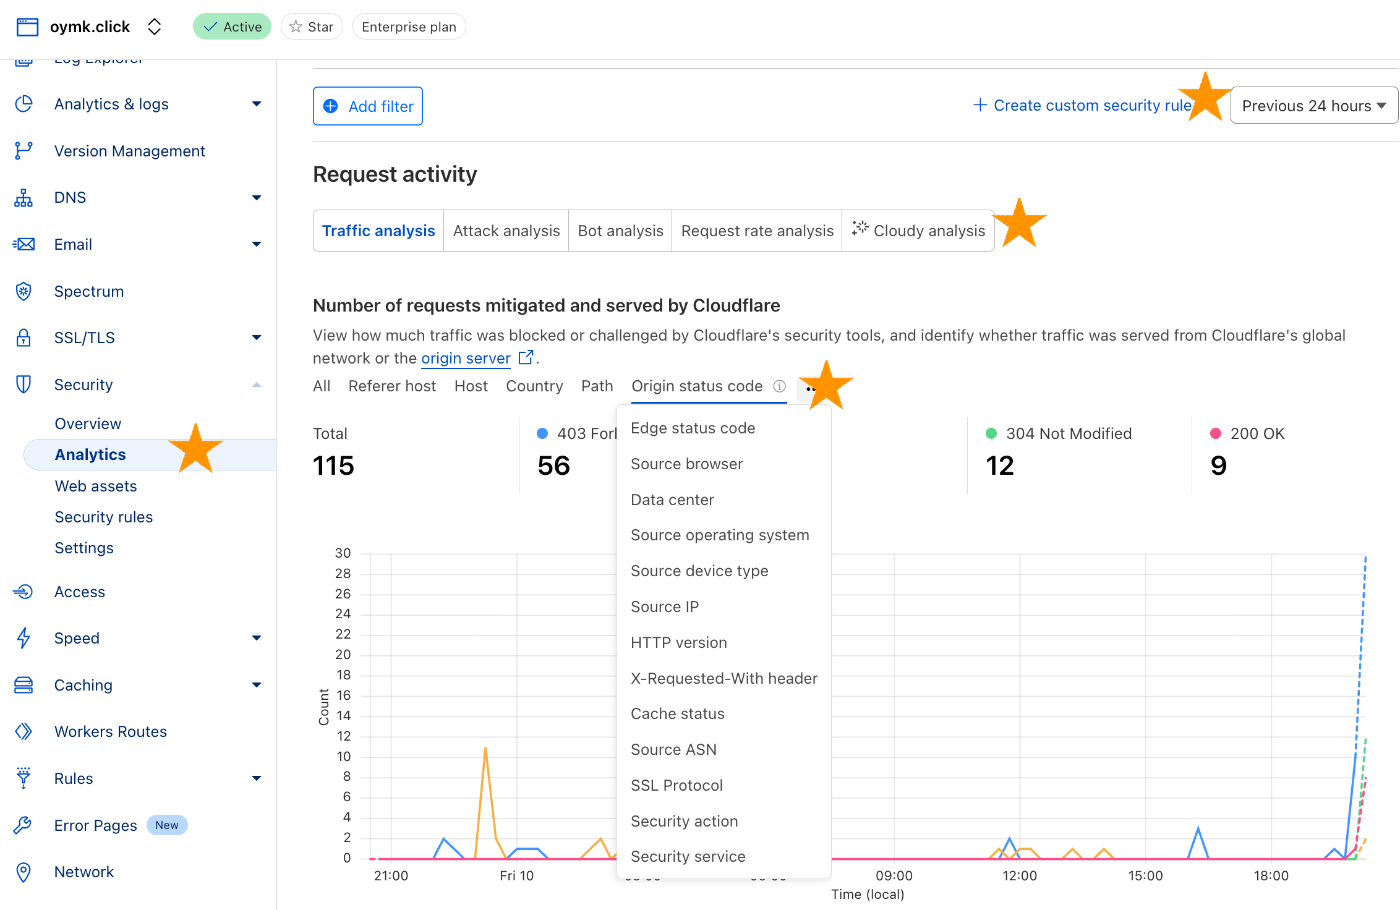Toggle the 403 series blue legend dot
The height and width of the screenshot is (910, 1400).
(542, 433)
